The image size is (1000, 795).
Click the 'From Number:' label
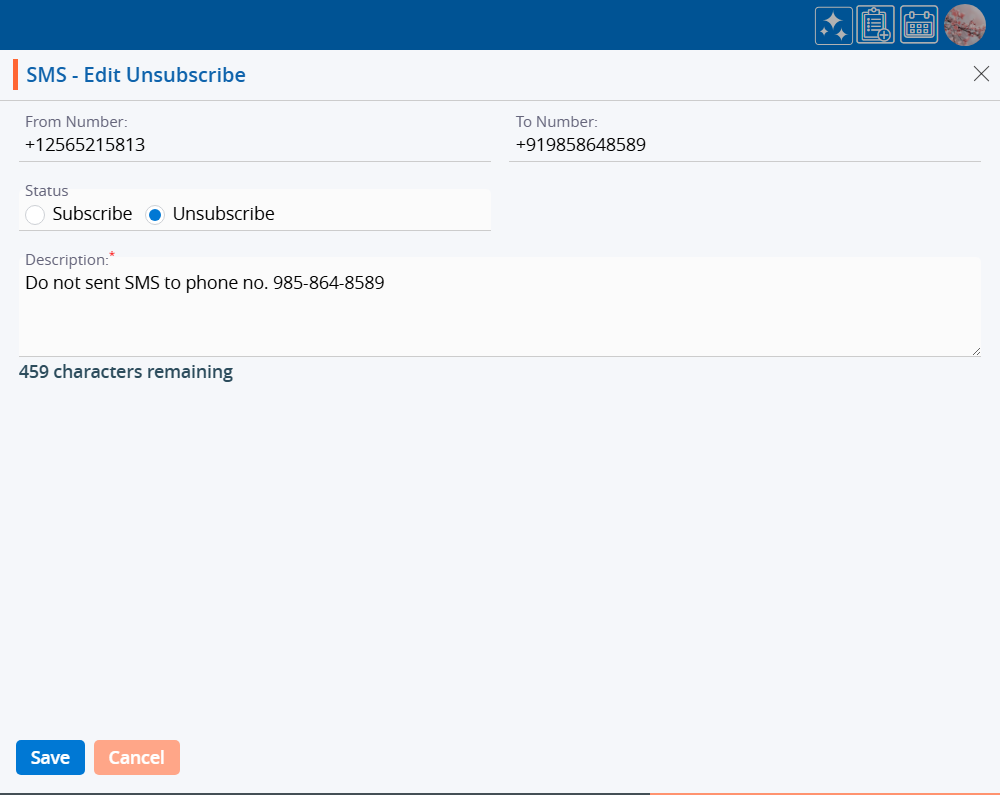[76, 122]
